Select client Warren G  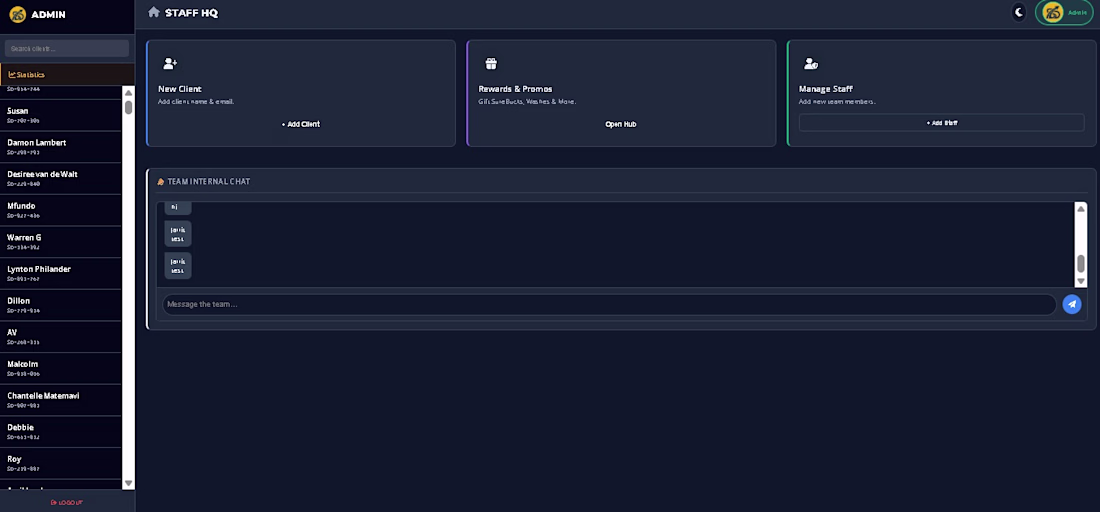60,241
